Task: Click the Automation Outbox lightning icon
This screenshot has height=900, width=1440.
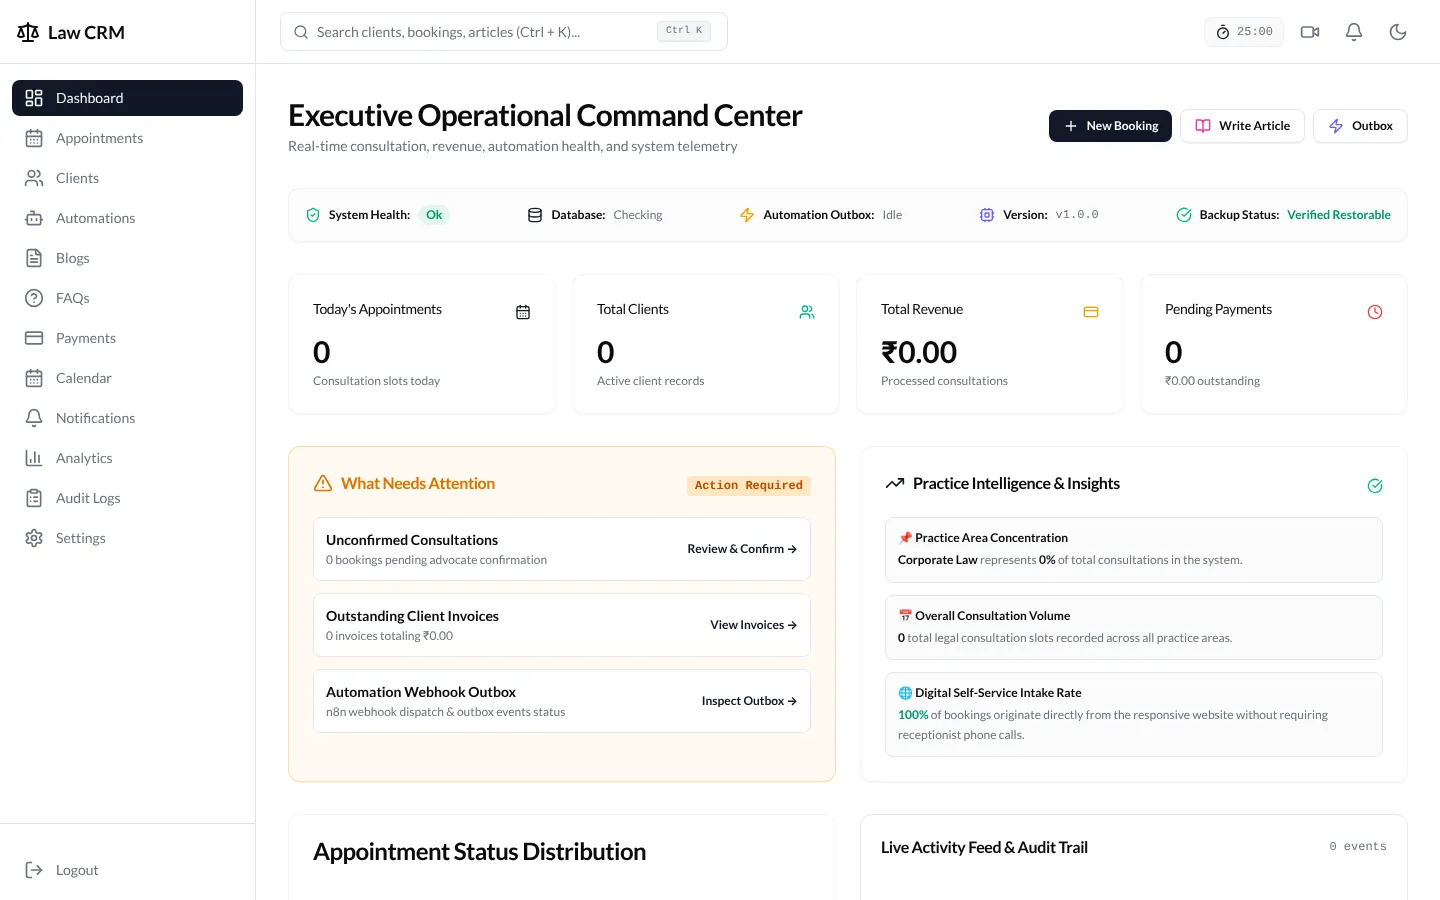Action: (747, 215)
